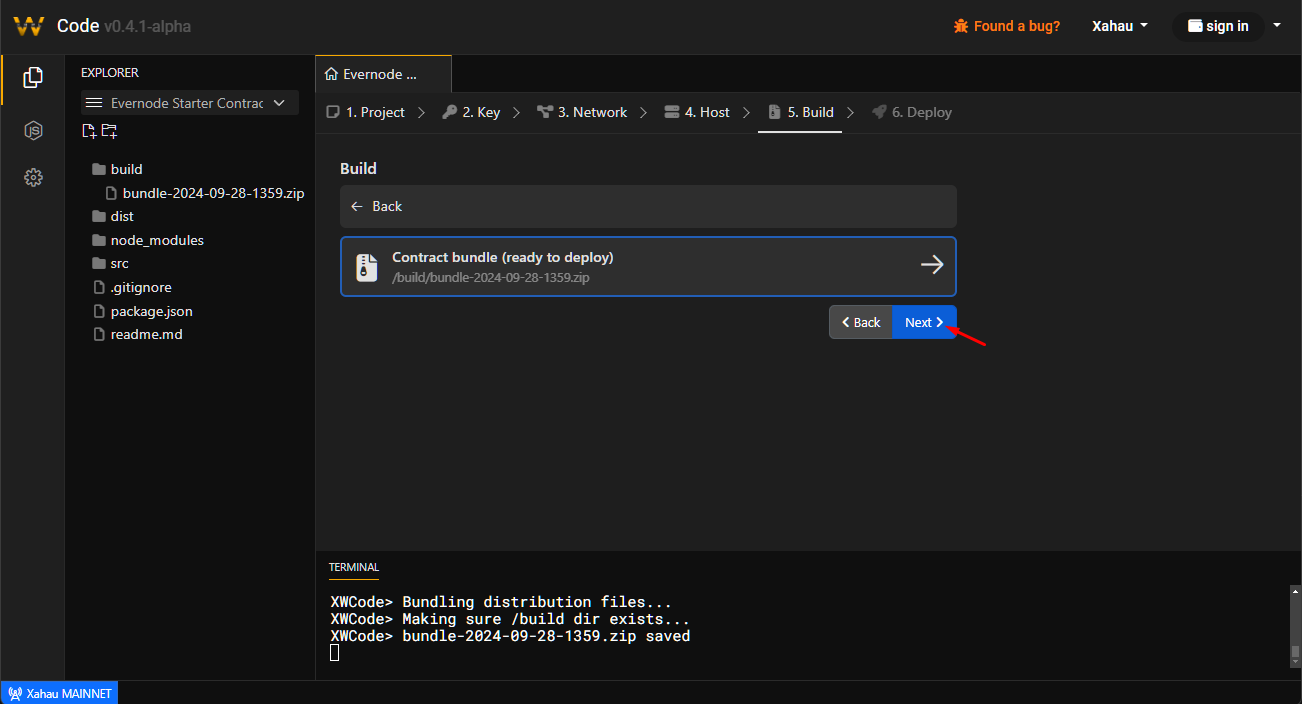Go to step 4. Host
1302x704 pixels.
[697, 112]
